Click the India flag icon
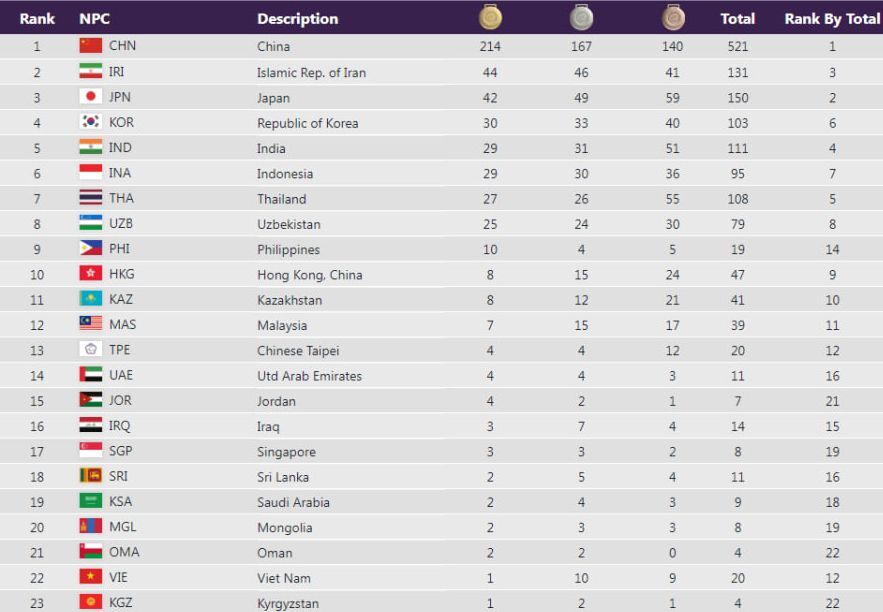 pos(91,148)
